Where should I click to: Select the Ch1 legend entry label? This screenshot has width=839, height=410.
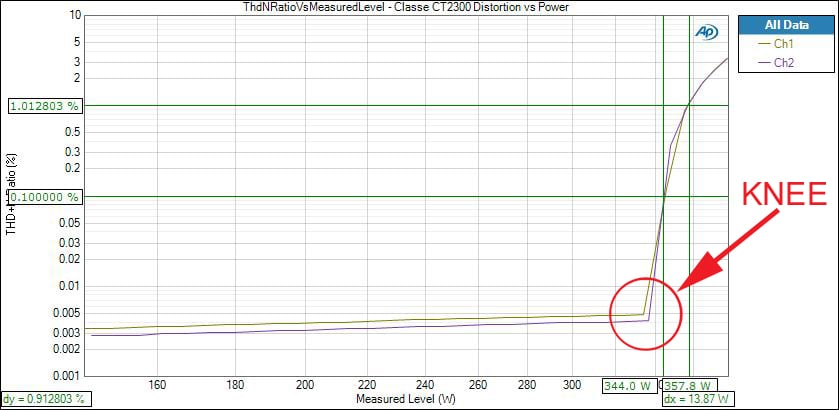point(784,45)
